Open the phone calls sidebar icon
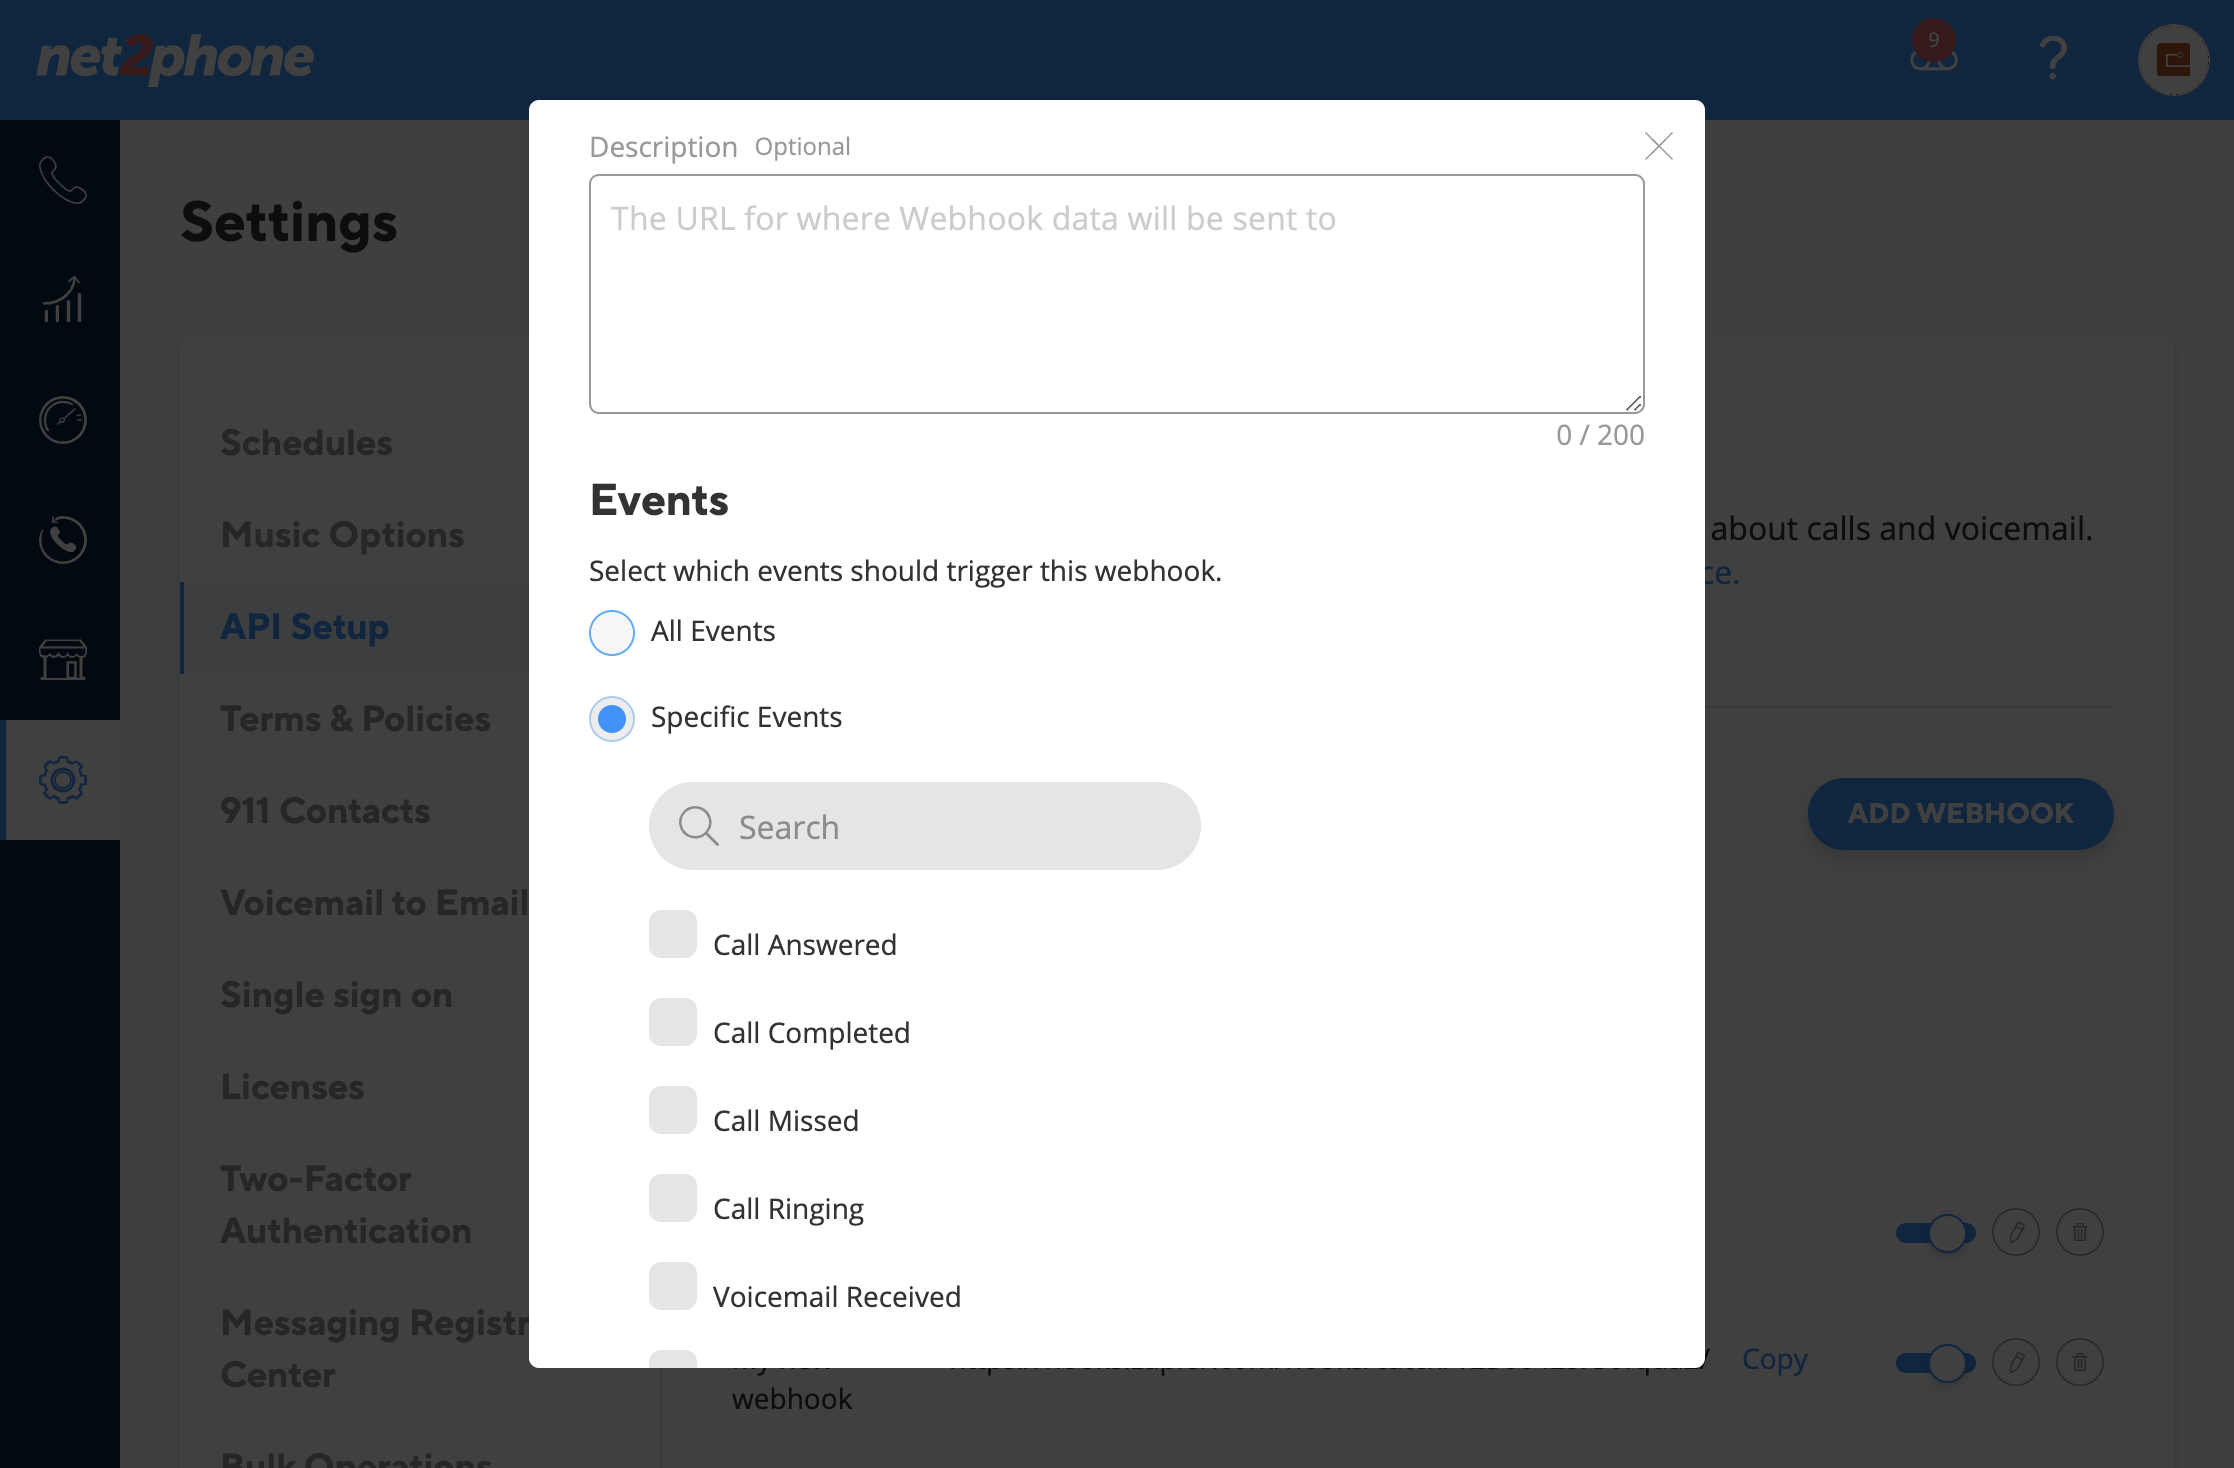 click(x=62, y=180)
